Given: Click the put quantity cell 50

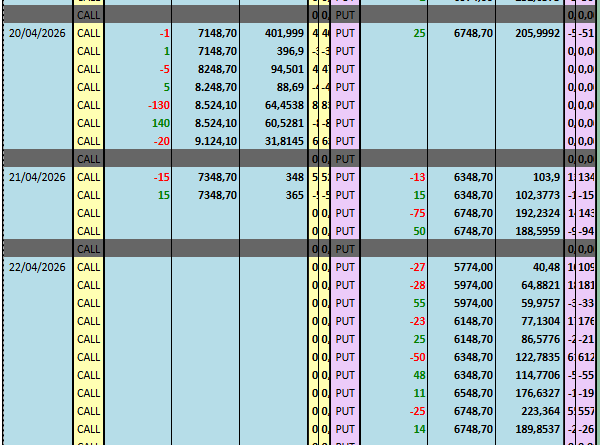Looking at the screenshot, I should click(x=394, y=231).
